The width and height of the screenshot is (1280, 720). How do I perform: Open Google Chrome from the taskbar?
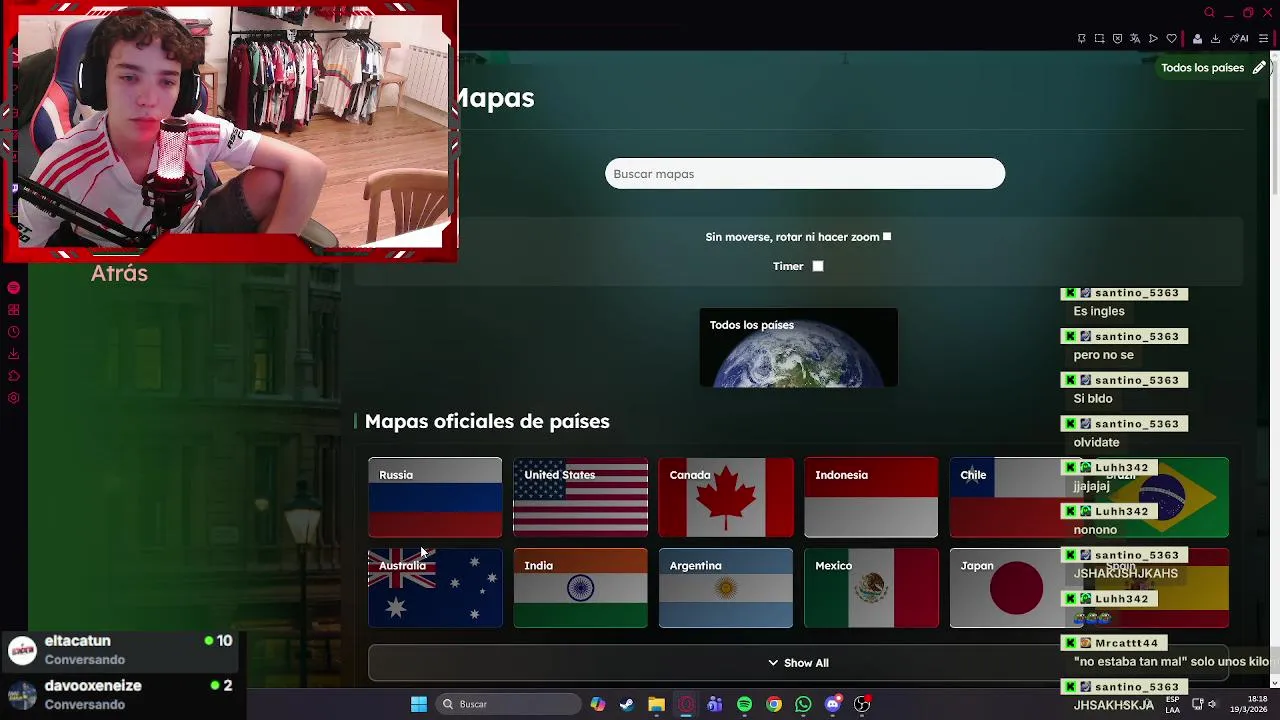[x=774, y=704]
